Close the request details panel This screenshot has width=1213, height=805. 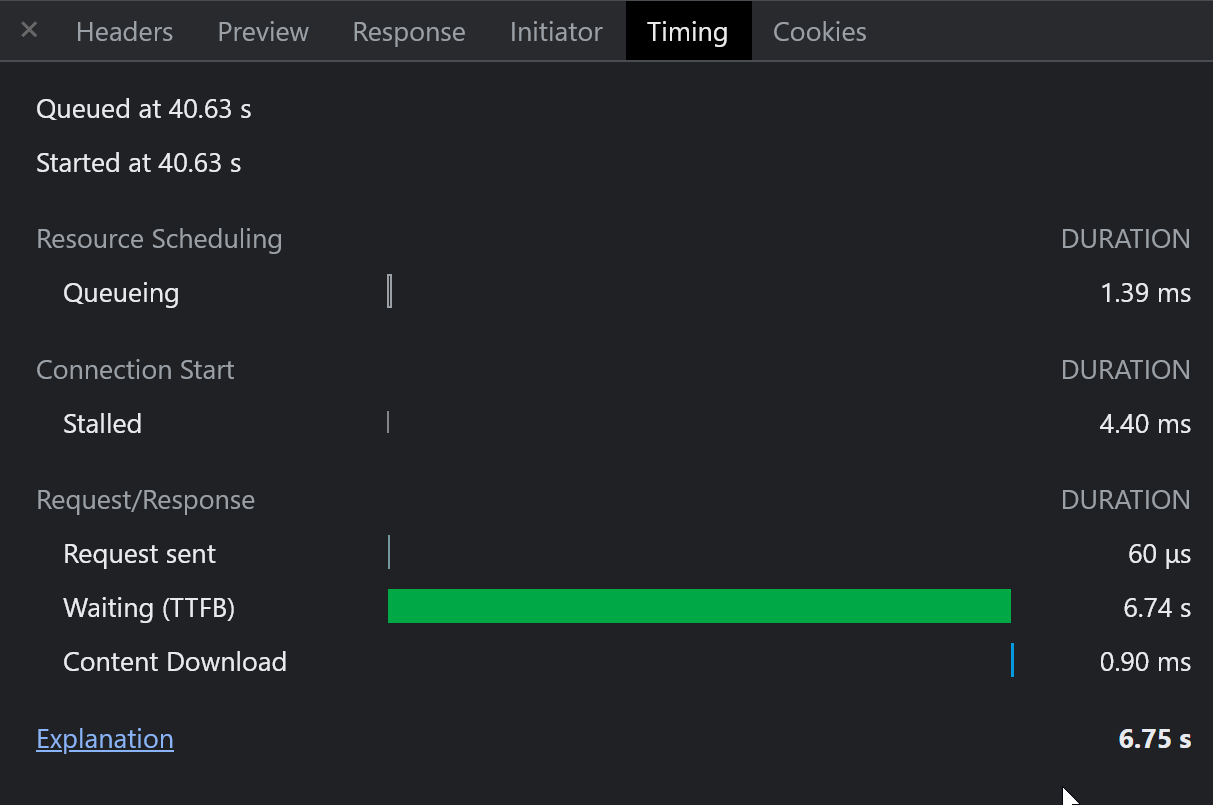(x=29, y=31)
